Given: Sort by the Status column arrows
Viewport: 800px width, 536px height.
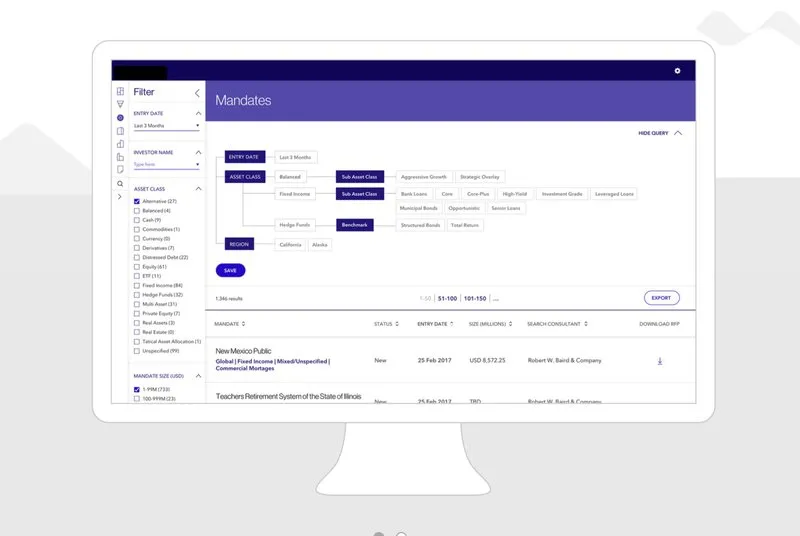Looking at the screenshot, I should click(x=397, y=324).
